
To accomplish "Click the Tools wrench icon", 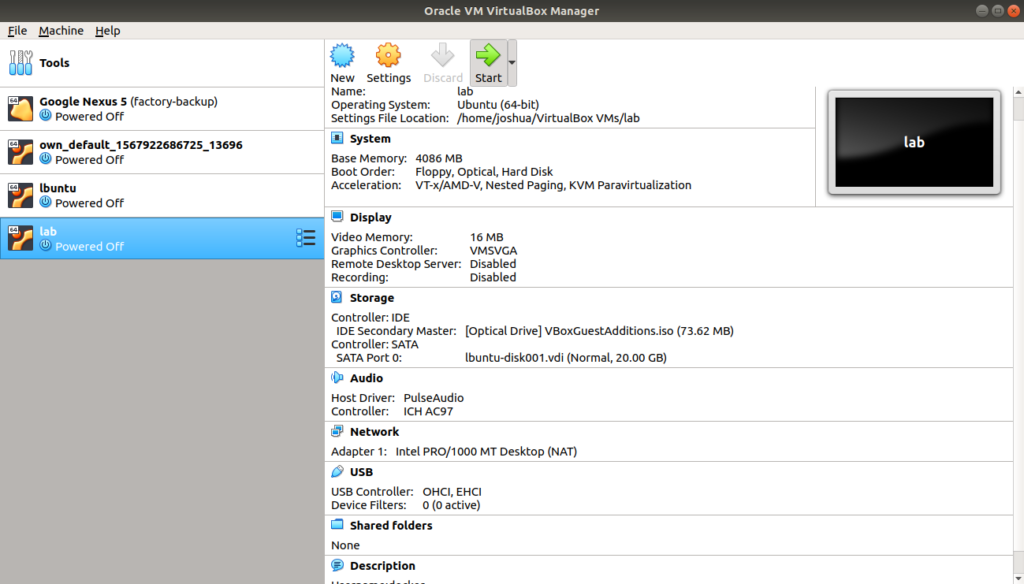I will 20,63.
